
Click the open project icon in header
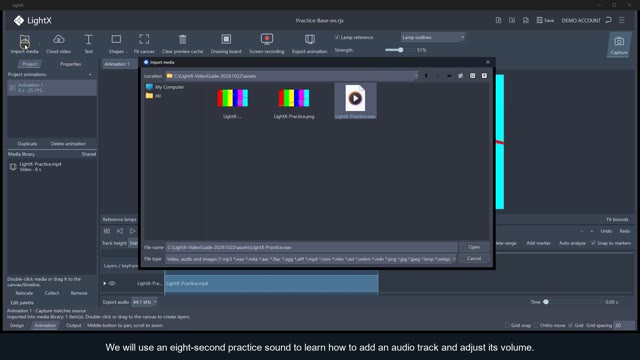click(x=512, y=20)
